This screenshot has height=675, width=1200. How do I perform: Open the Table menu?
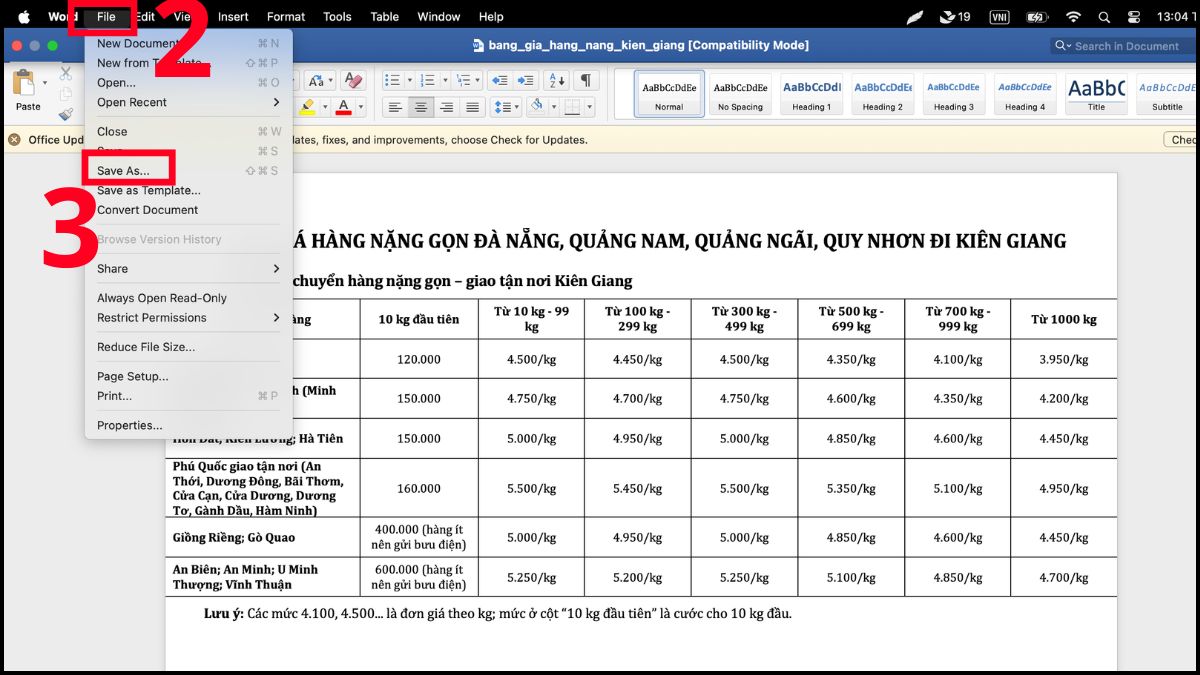tap(384, 17)
